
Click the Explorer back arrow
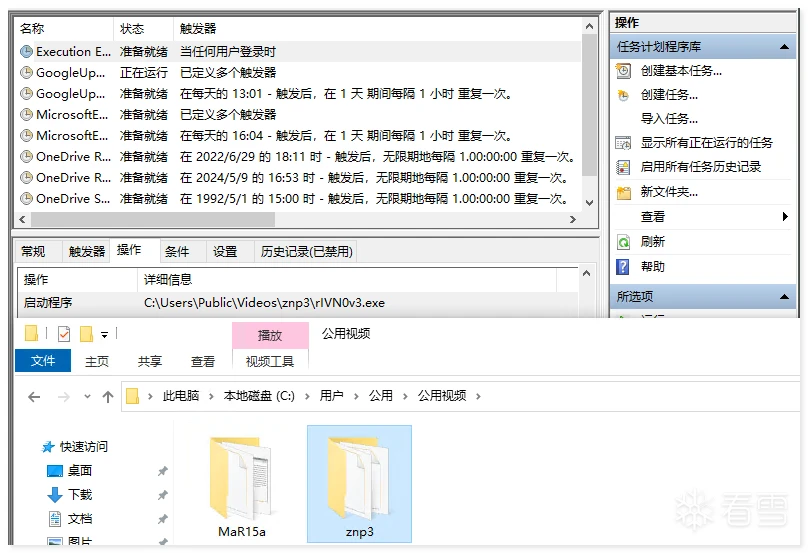[x=34, y=397]
